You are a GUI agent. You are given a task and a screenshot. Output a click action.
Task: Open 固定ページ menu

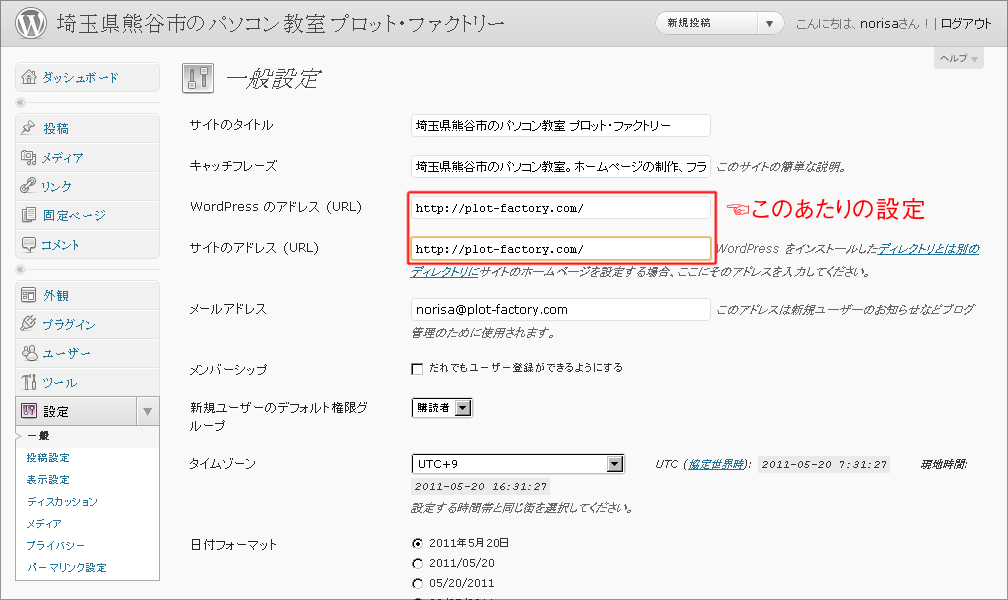(x=74, y=215)
